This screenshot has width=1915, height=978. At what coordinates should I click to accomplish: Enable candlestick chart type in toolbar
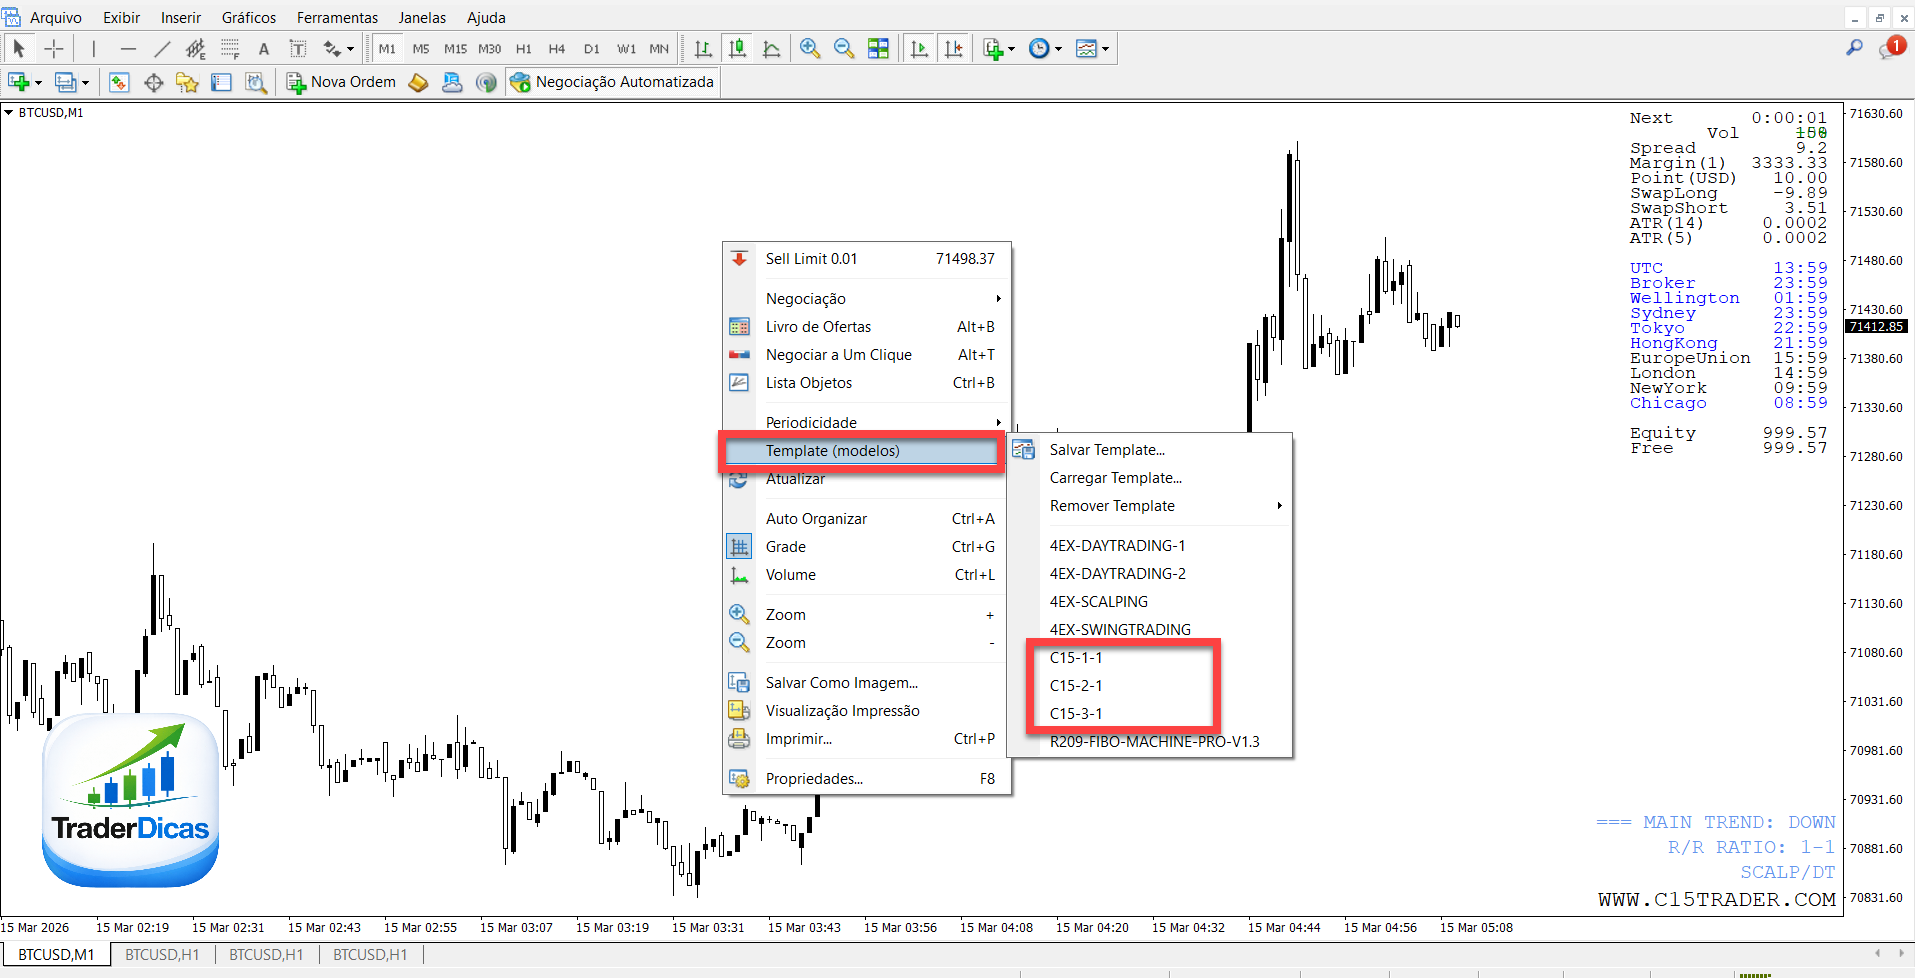click(x=738, y=48)
